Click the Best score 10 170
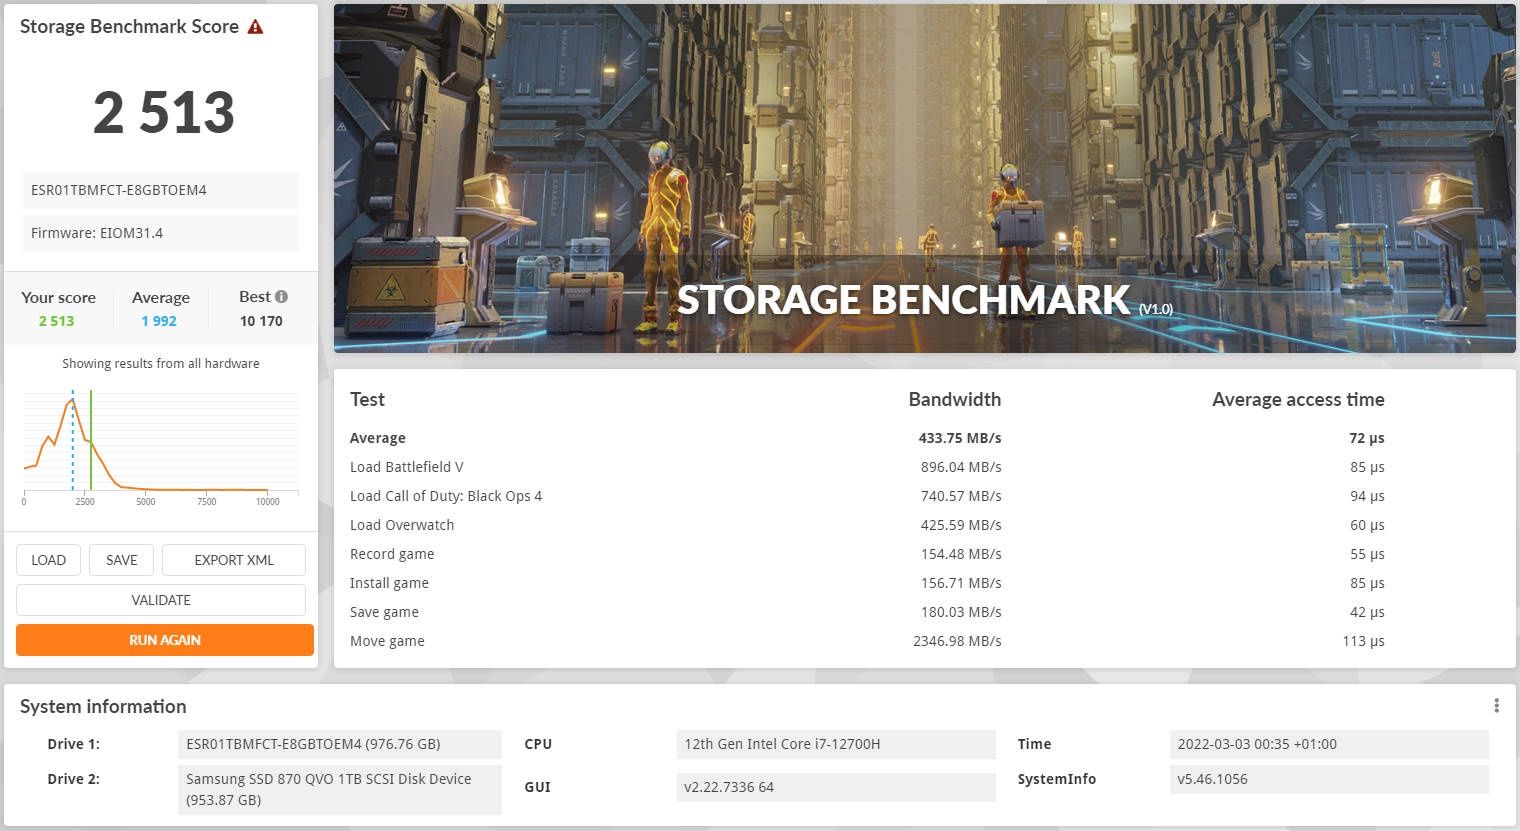This screenshot has width=1520, height=831. pyautogui.click(x=261, y=321)
